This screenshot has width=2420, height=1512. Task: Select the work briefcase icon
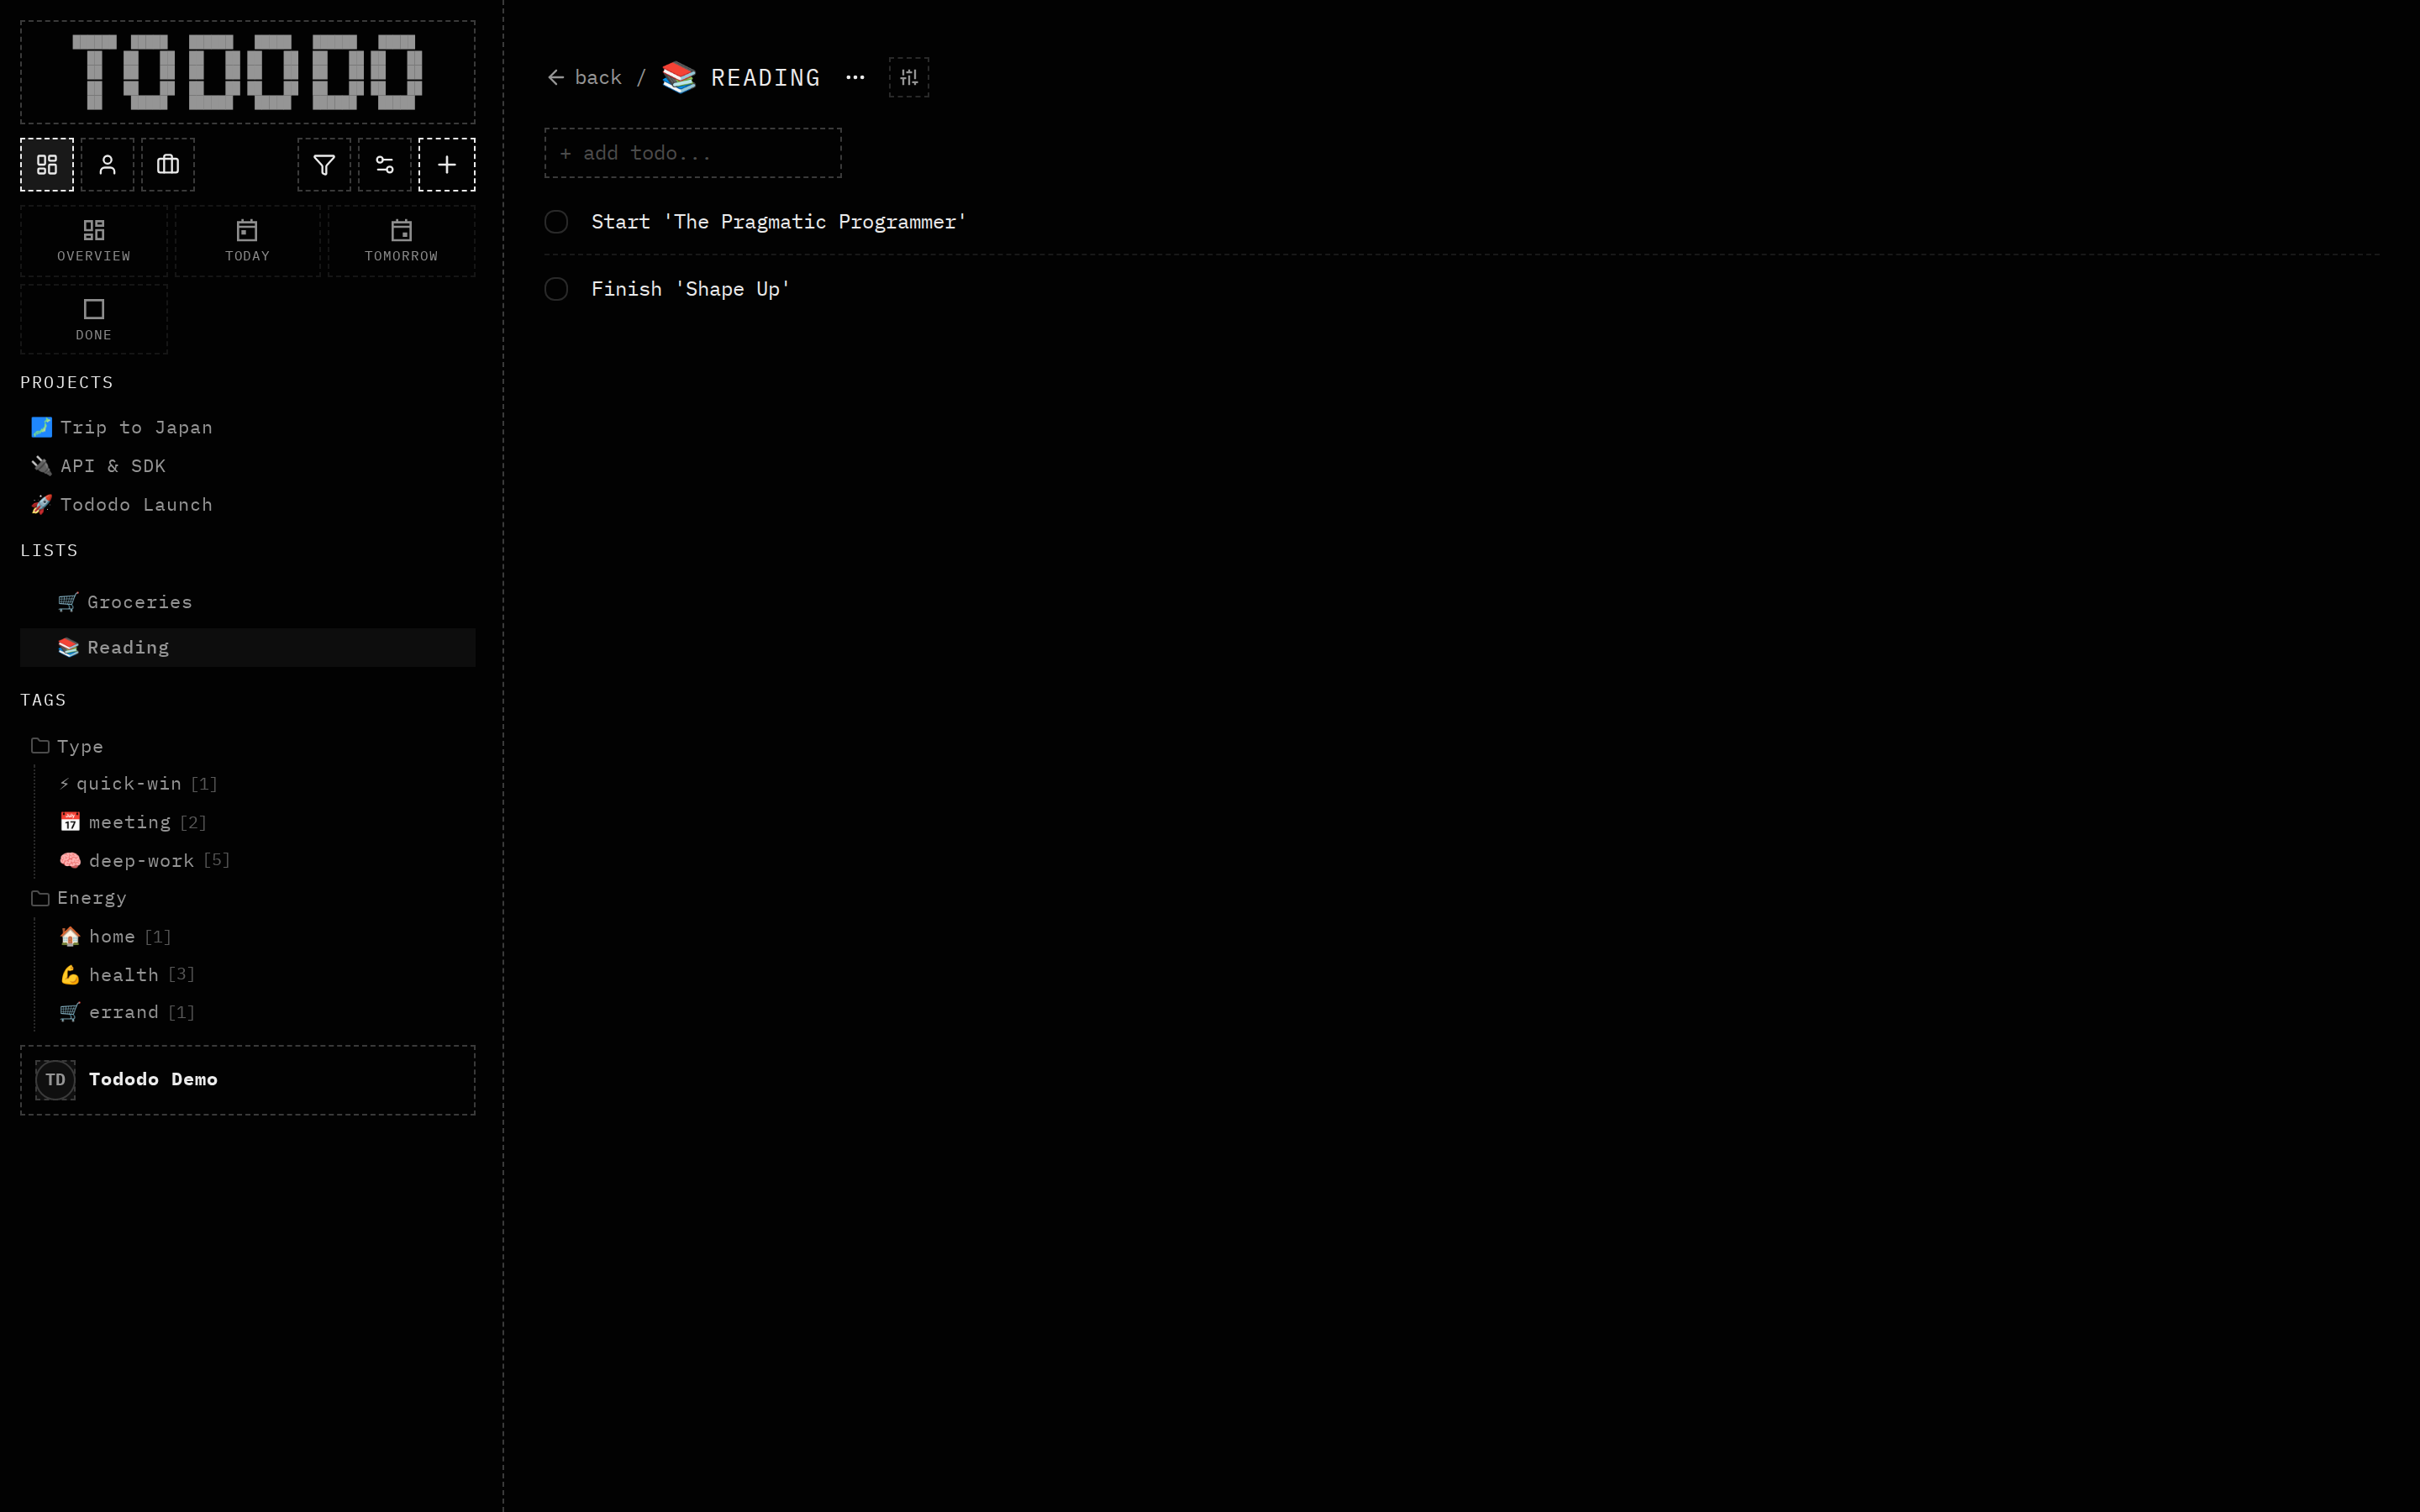[x=168, y=165]
